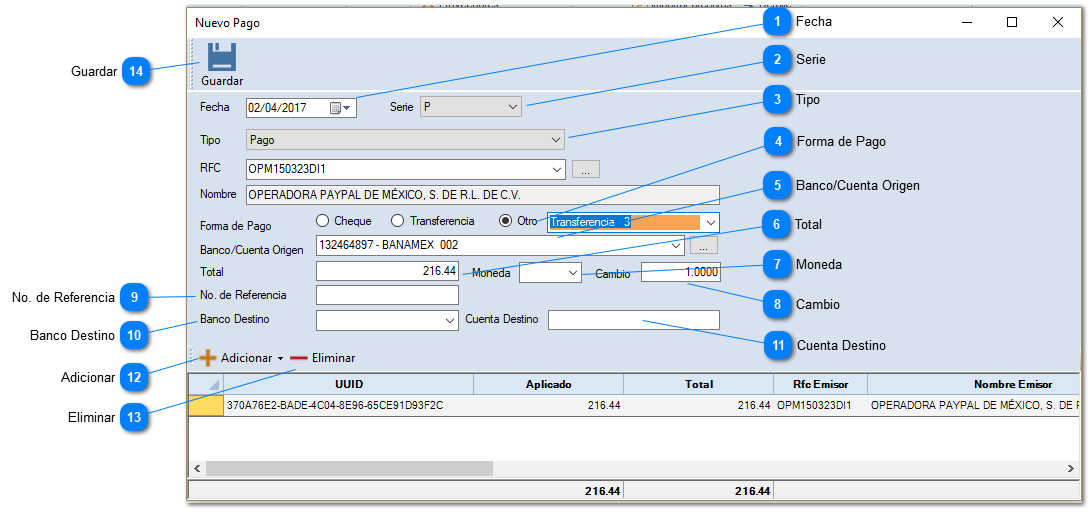Open the Fecha calendar picker icon

point(336,108)
